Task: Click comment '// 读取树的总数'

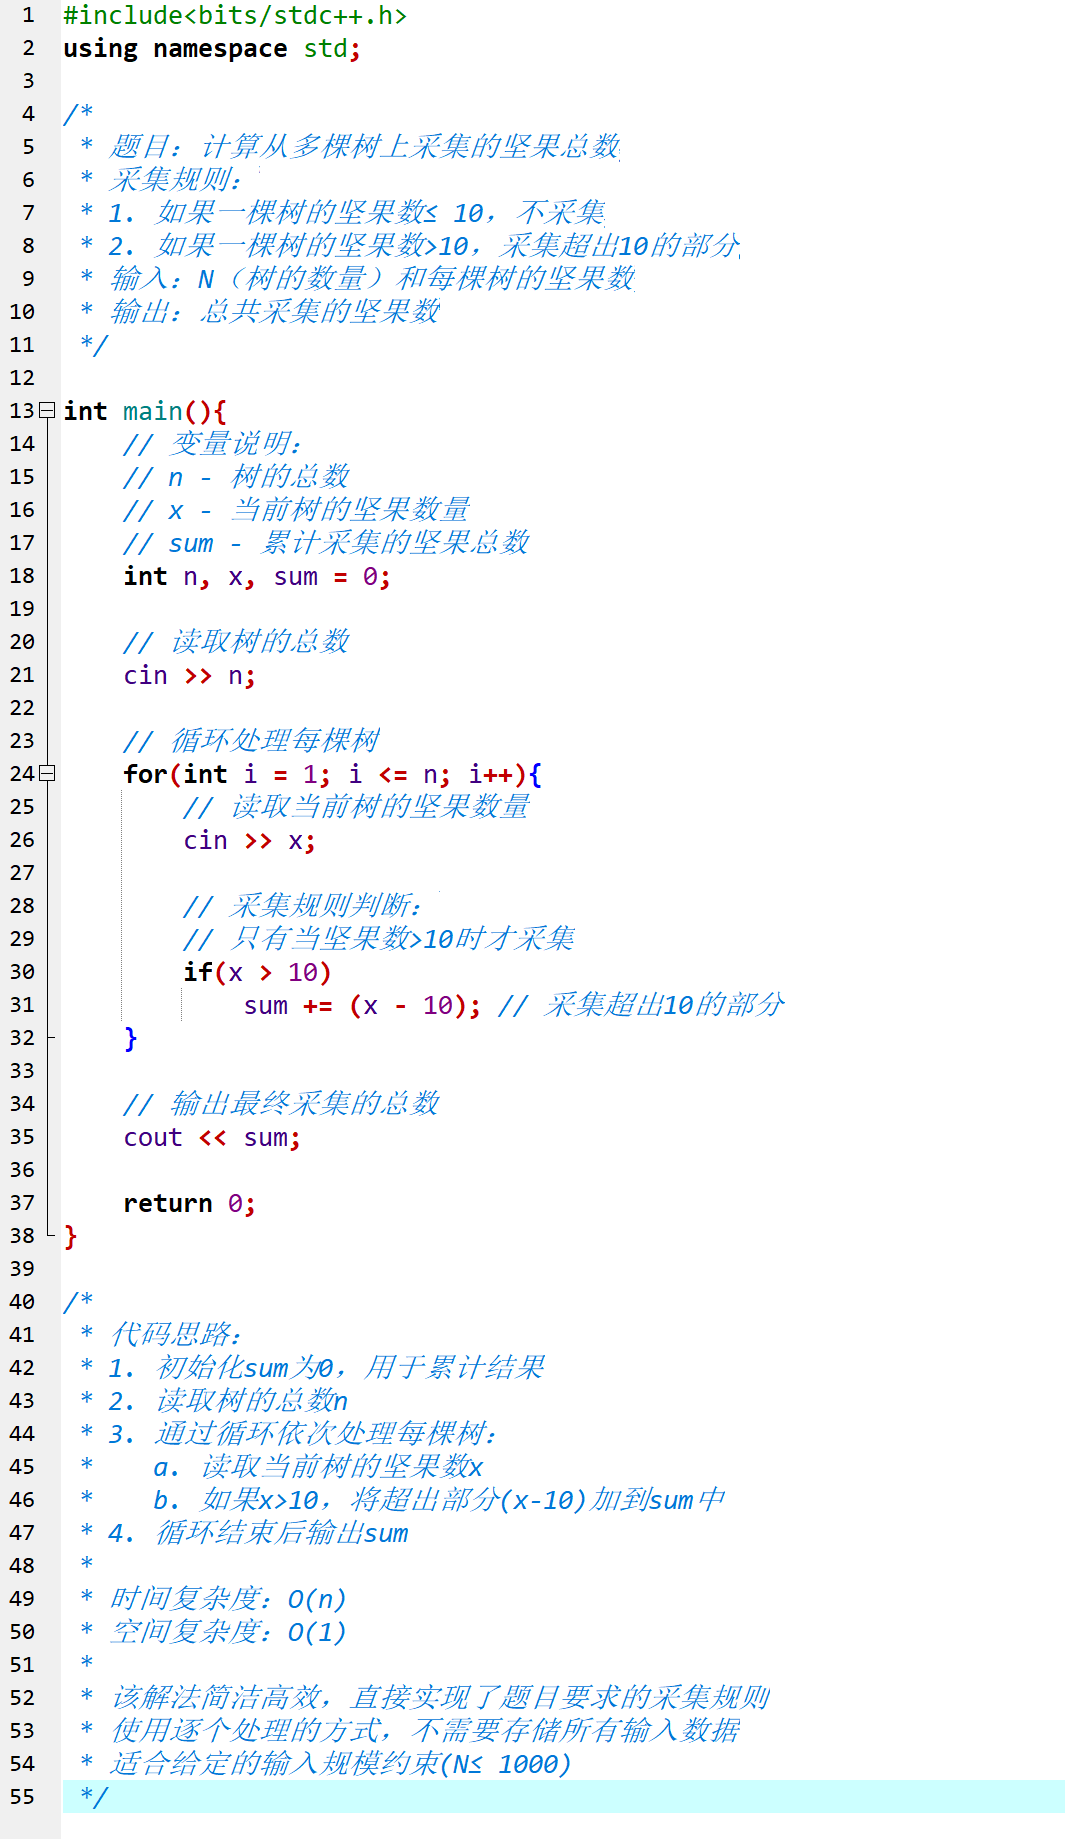Action: point(237,642)
